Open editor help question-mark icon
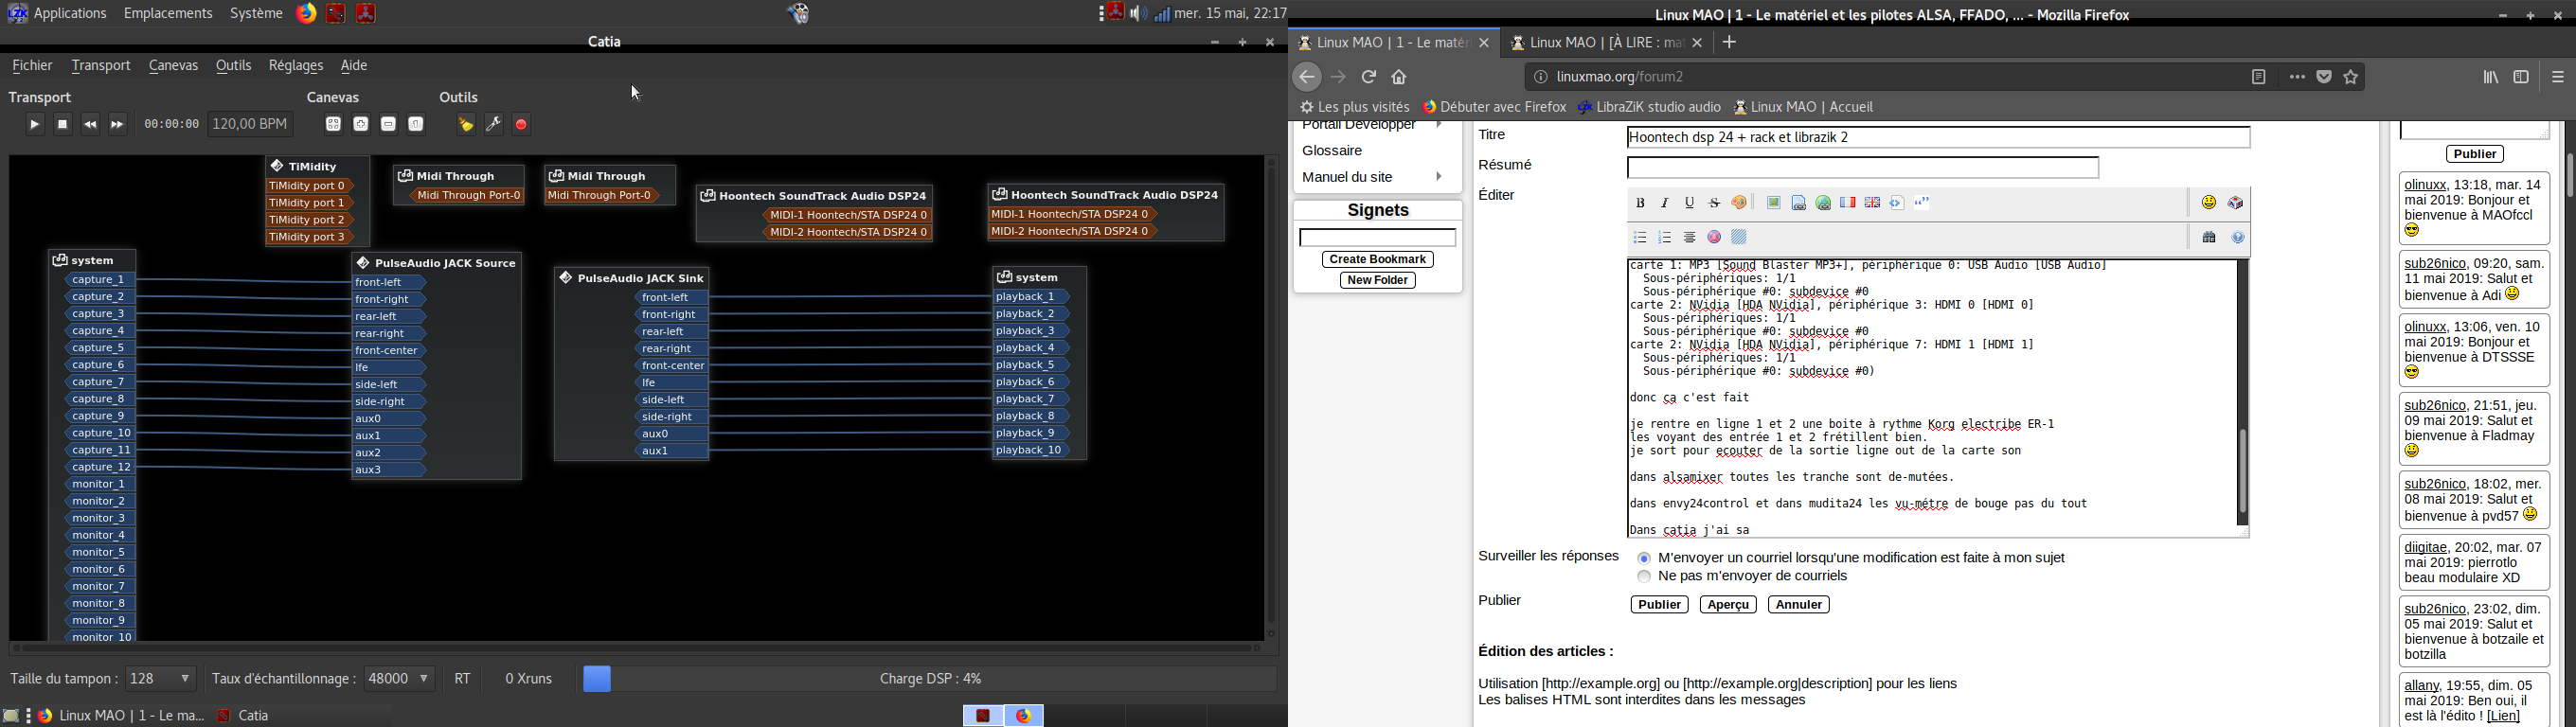Screen dimensions: 2576x727 (x=2238, y=238)
